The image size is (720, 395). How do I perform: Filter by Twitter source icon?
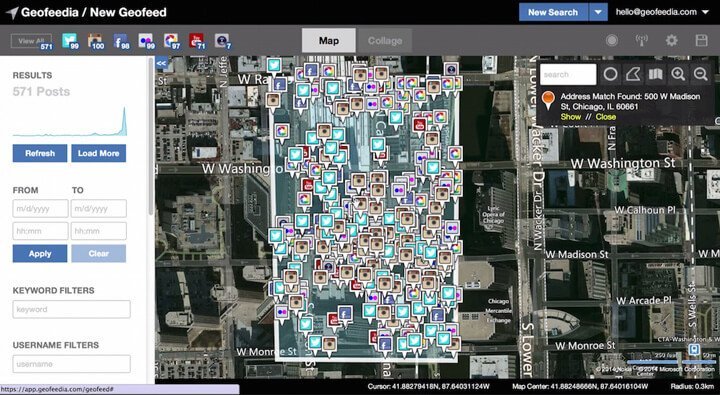(x=70, y=40)
